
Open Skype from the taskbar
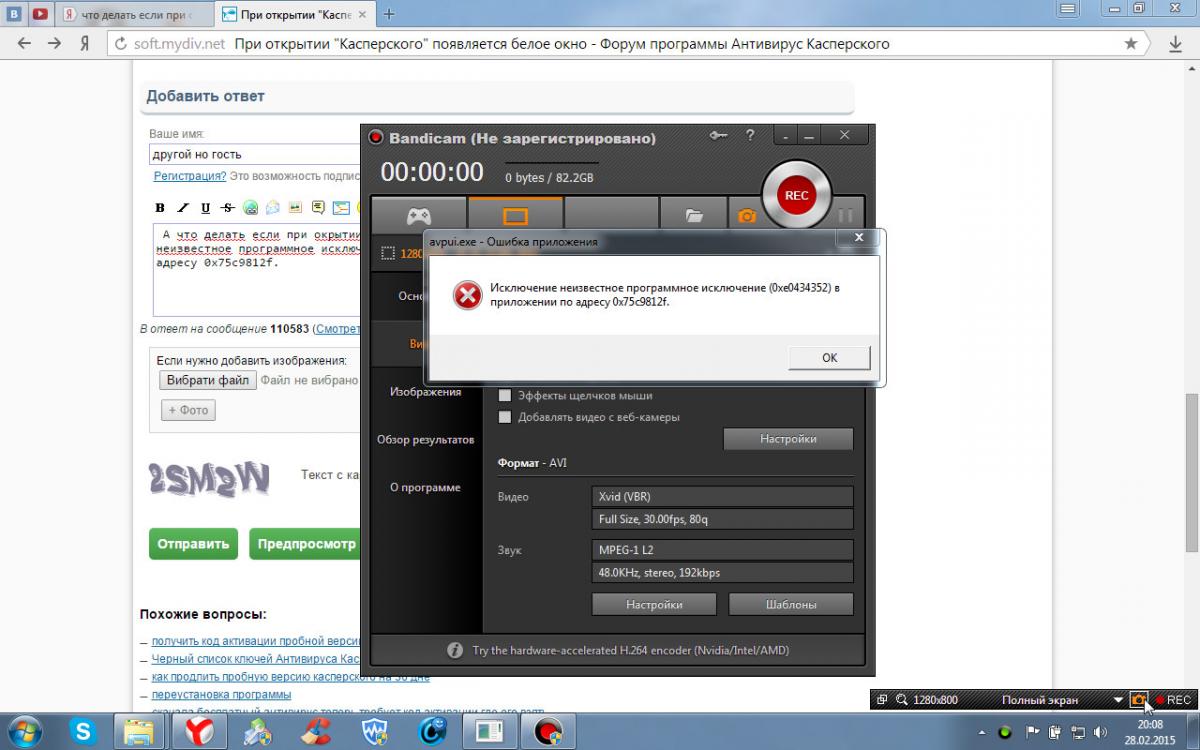pos(82,732)
